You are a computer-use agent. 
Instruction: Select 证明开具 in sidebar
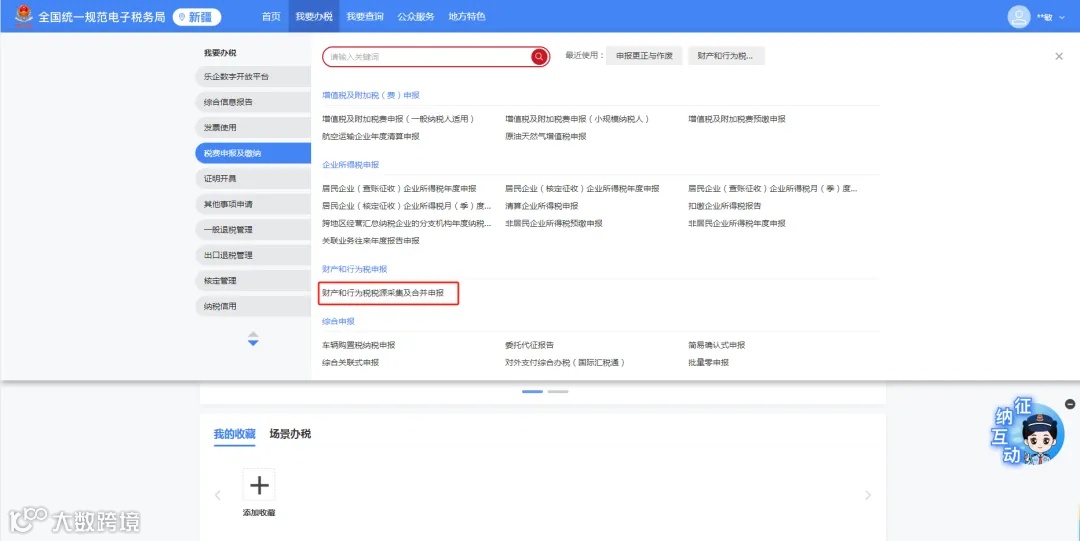(253, 178)
